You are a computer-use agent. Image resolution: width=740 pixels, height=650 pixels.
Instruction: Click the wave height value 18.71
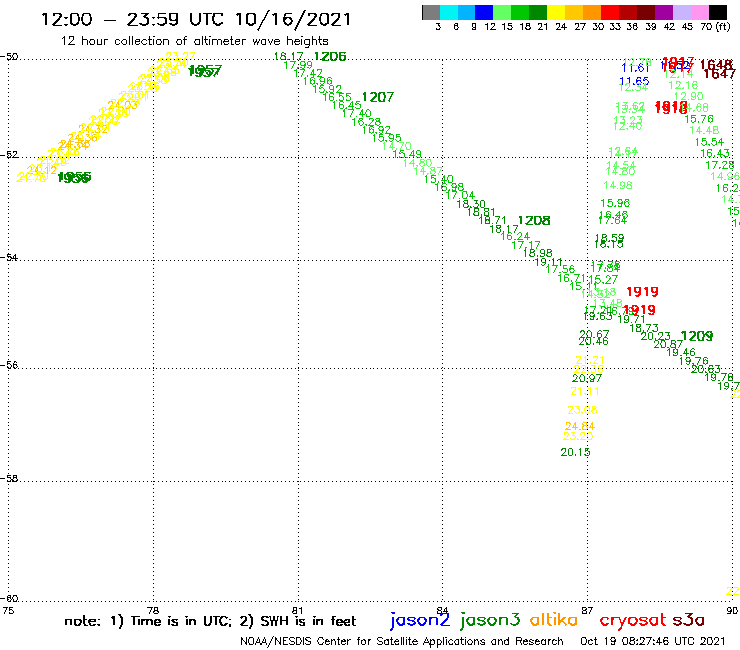pyautogui.click(x=492, y=220)
